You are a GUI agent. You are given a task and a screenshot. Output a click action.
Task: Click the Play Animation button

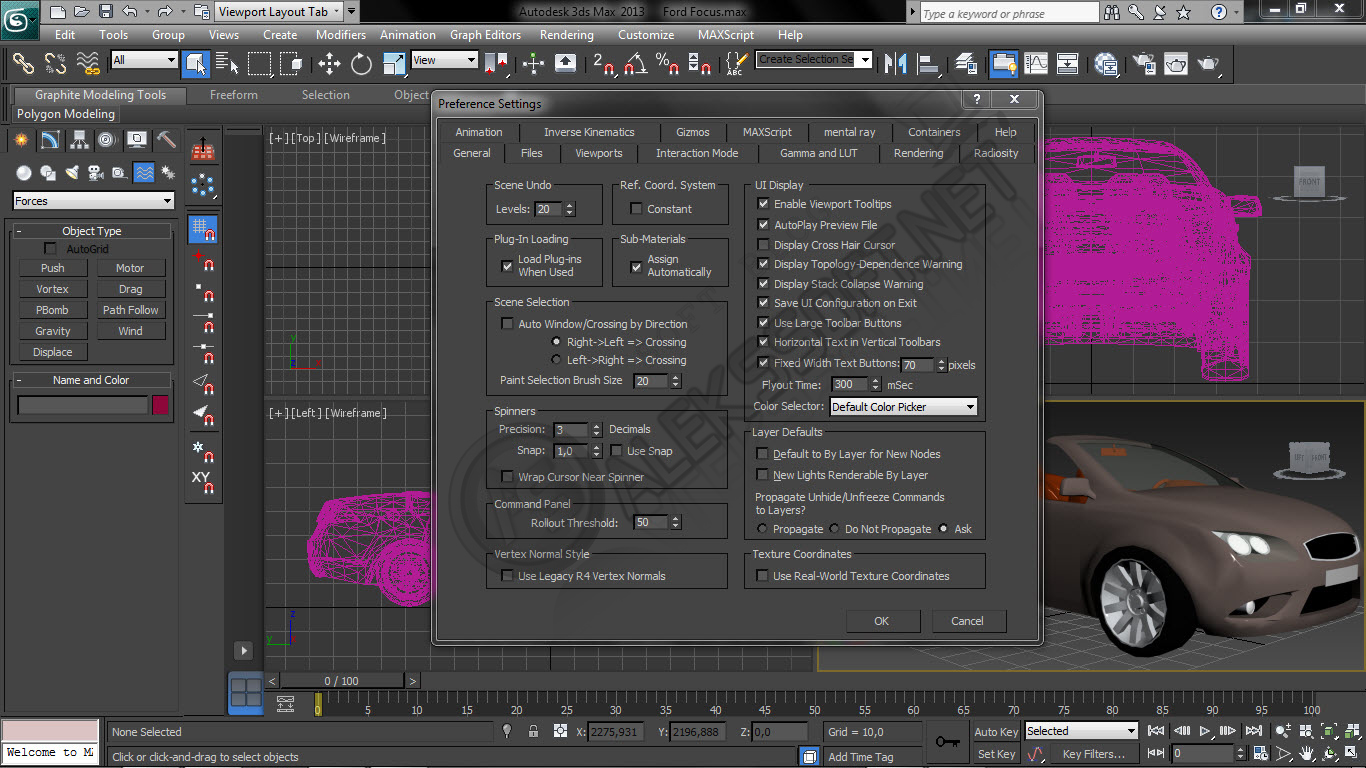pos(1206,731)
